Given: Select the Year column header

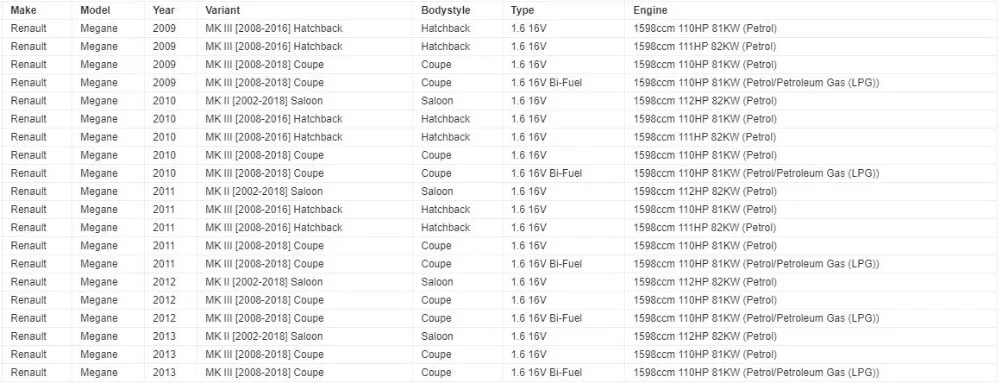Looking at the screenshot, I should point(164,10).
